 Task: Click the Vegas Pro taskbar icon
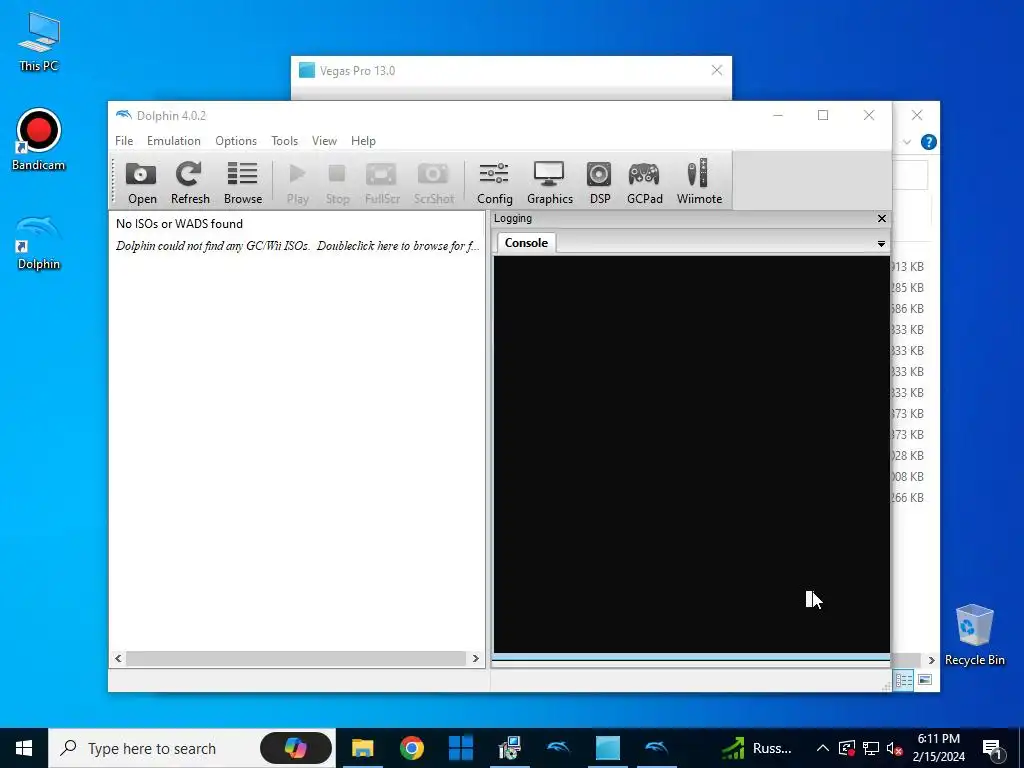pyautogui.click(x=607, y=748)
